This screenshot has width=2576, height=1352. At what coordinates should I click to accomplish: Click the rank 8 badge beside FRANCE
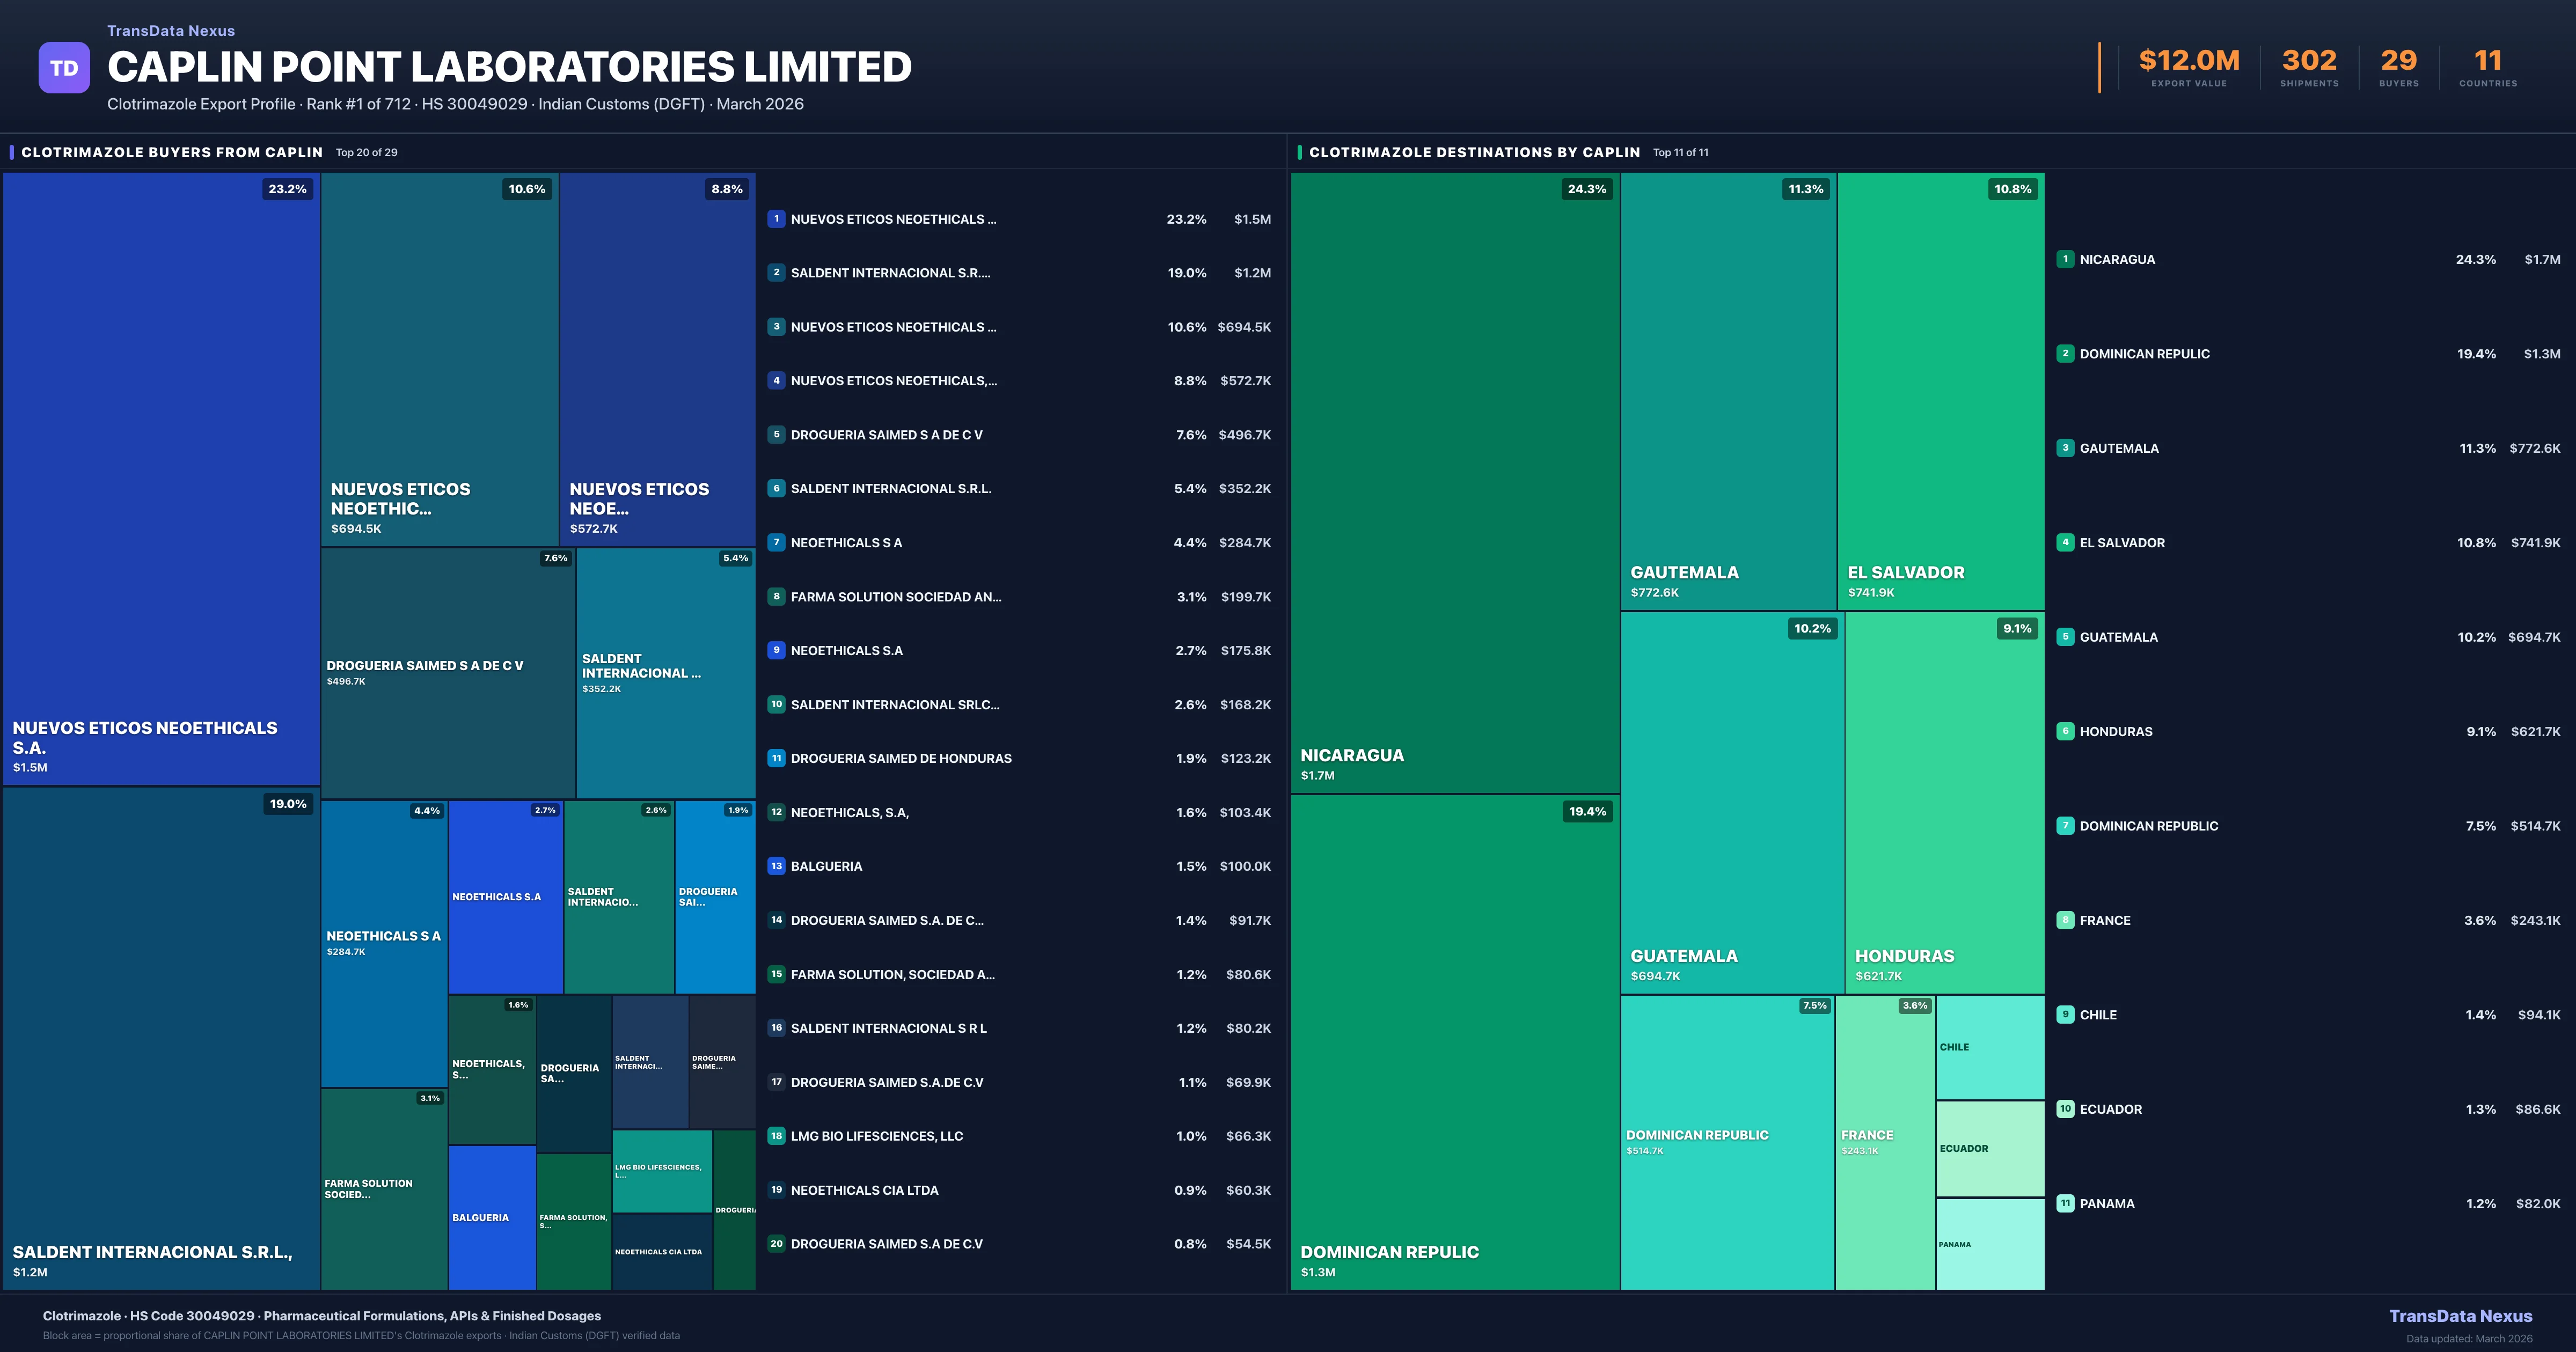[2066, 920]
